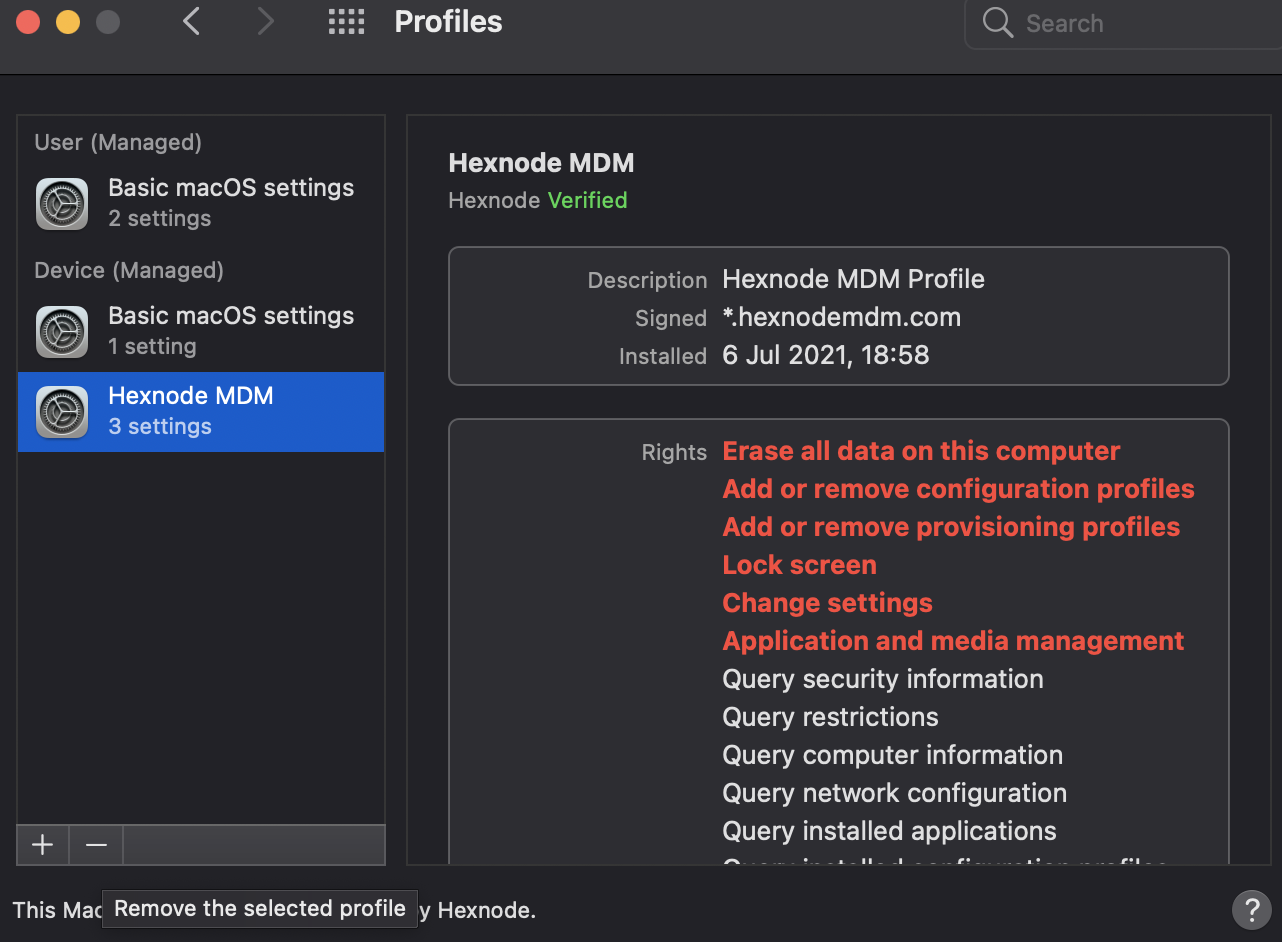Remove the selected profile with the minus button
Image resolution: width=1282 pixels, height=942 pixels.
[x=96, y=845]
